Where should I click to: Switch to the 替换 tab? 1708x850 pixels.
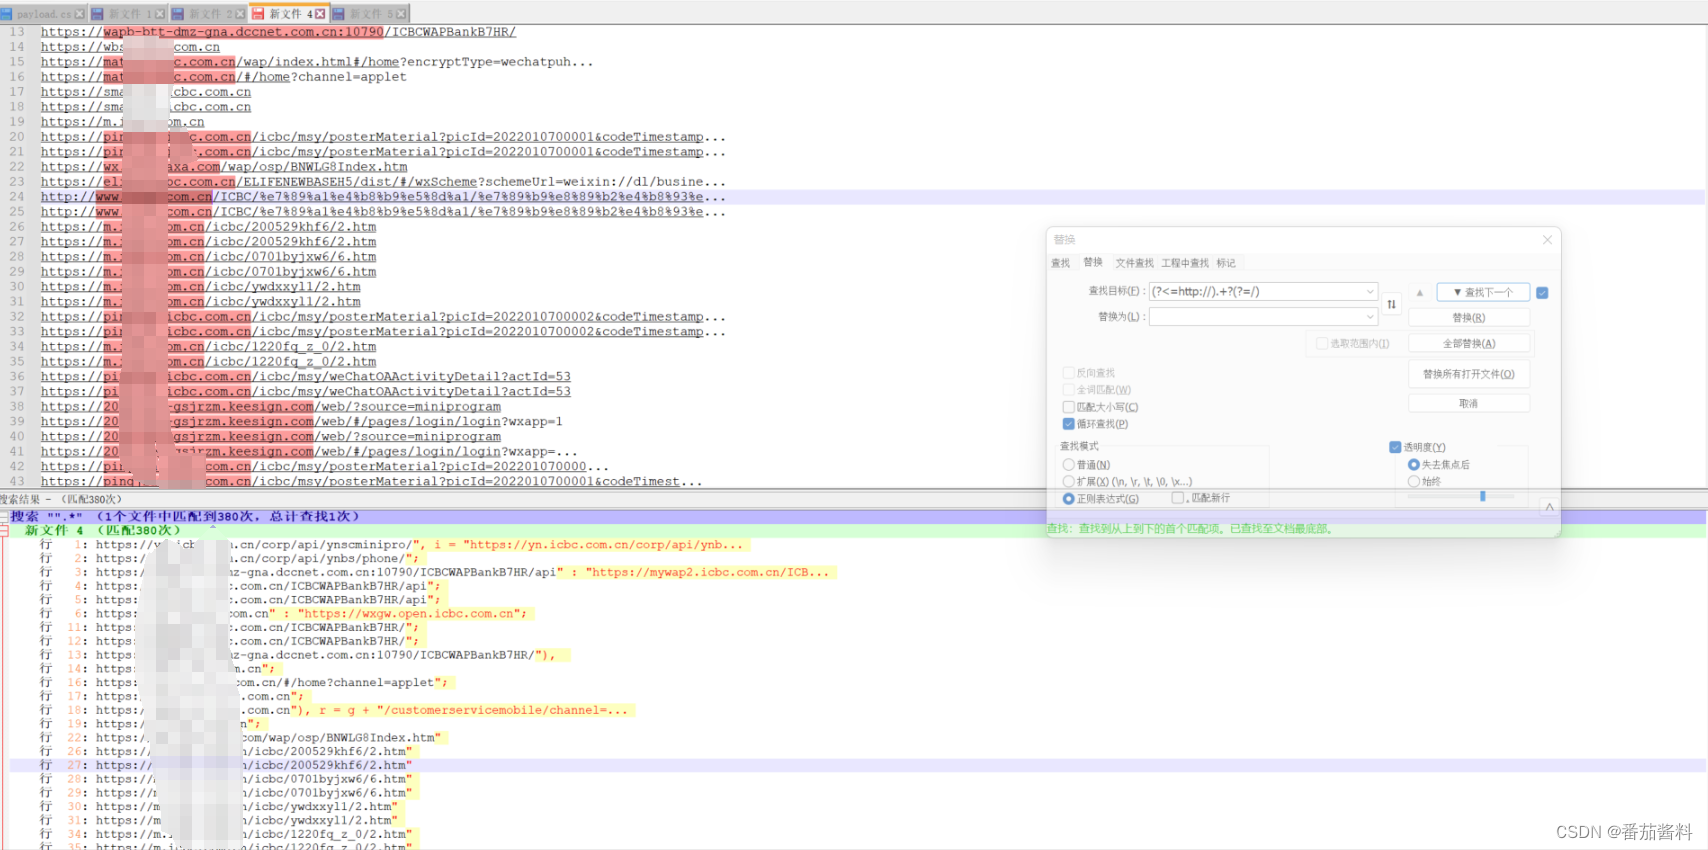1093,262
